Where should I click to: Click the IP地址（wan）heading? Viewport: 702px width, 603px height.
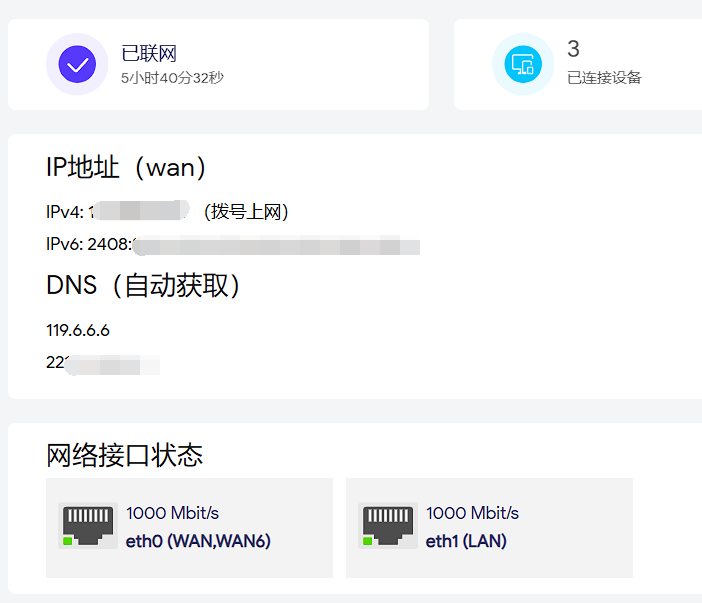[x=127, y=167]
